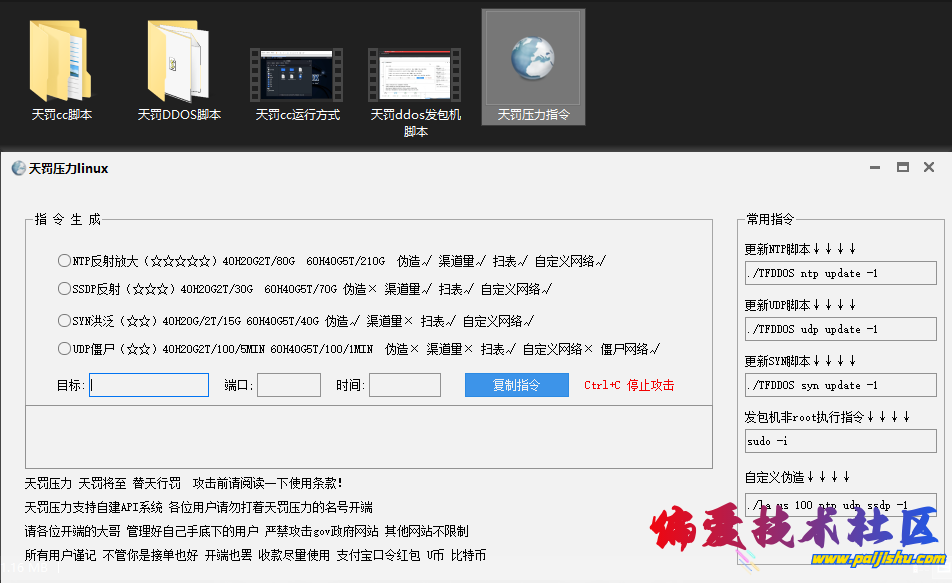Select the UDP僵尸 radio option
This screenshot has height=583, width=952.
pyautogui.click(x=64, y=349)
